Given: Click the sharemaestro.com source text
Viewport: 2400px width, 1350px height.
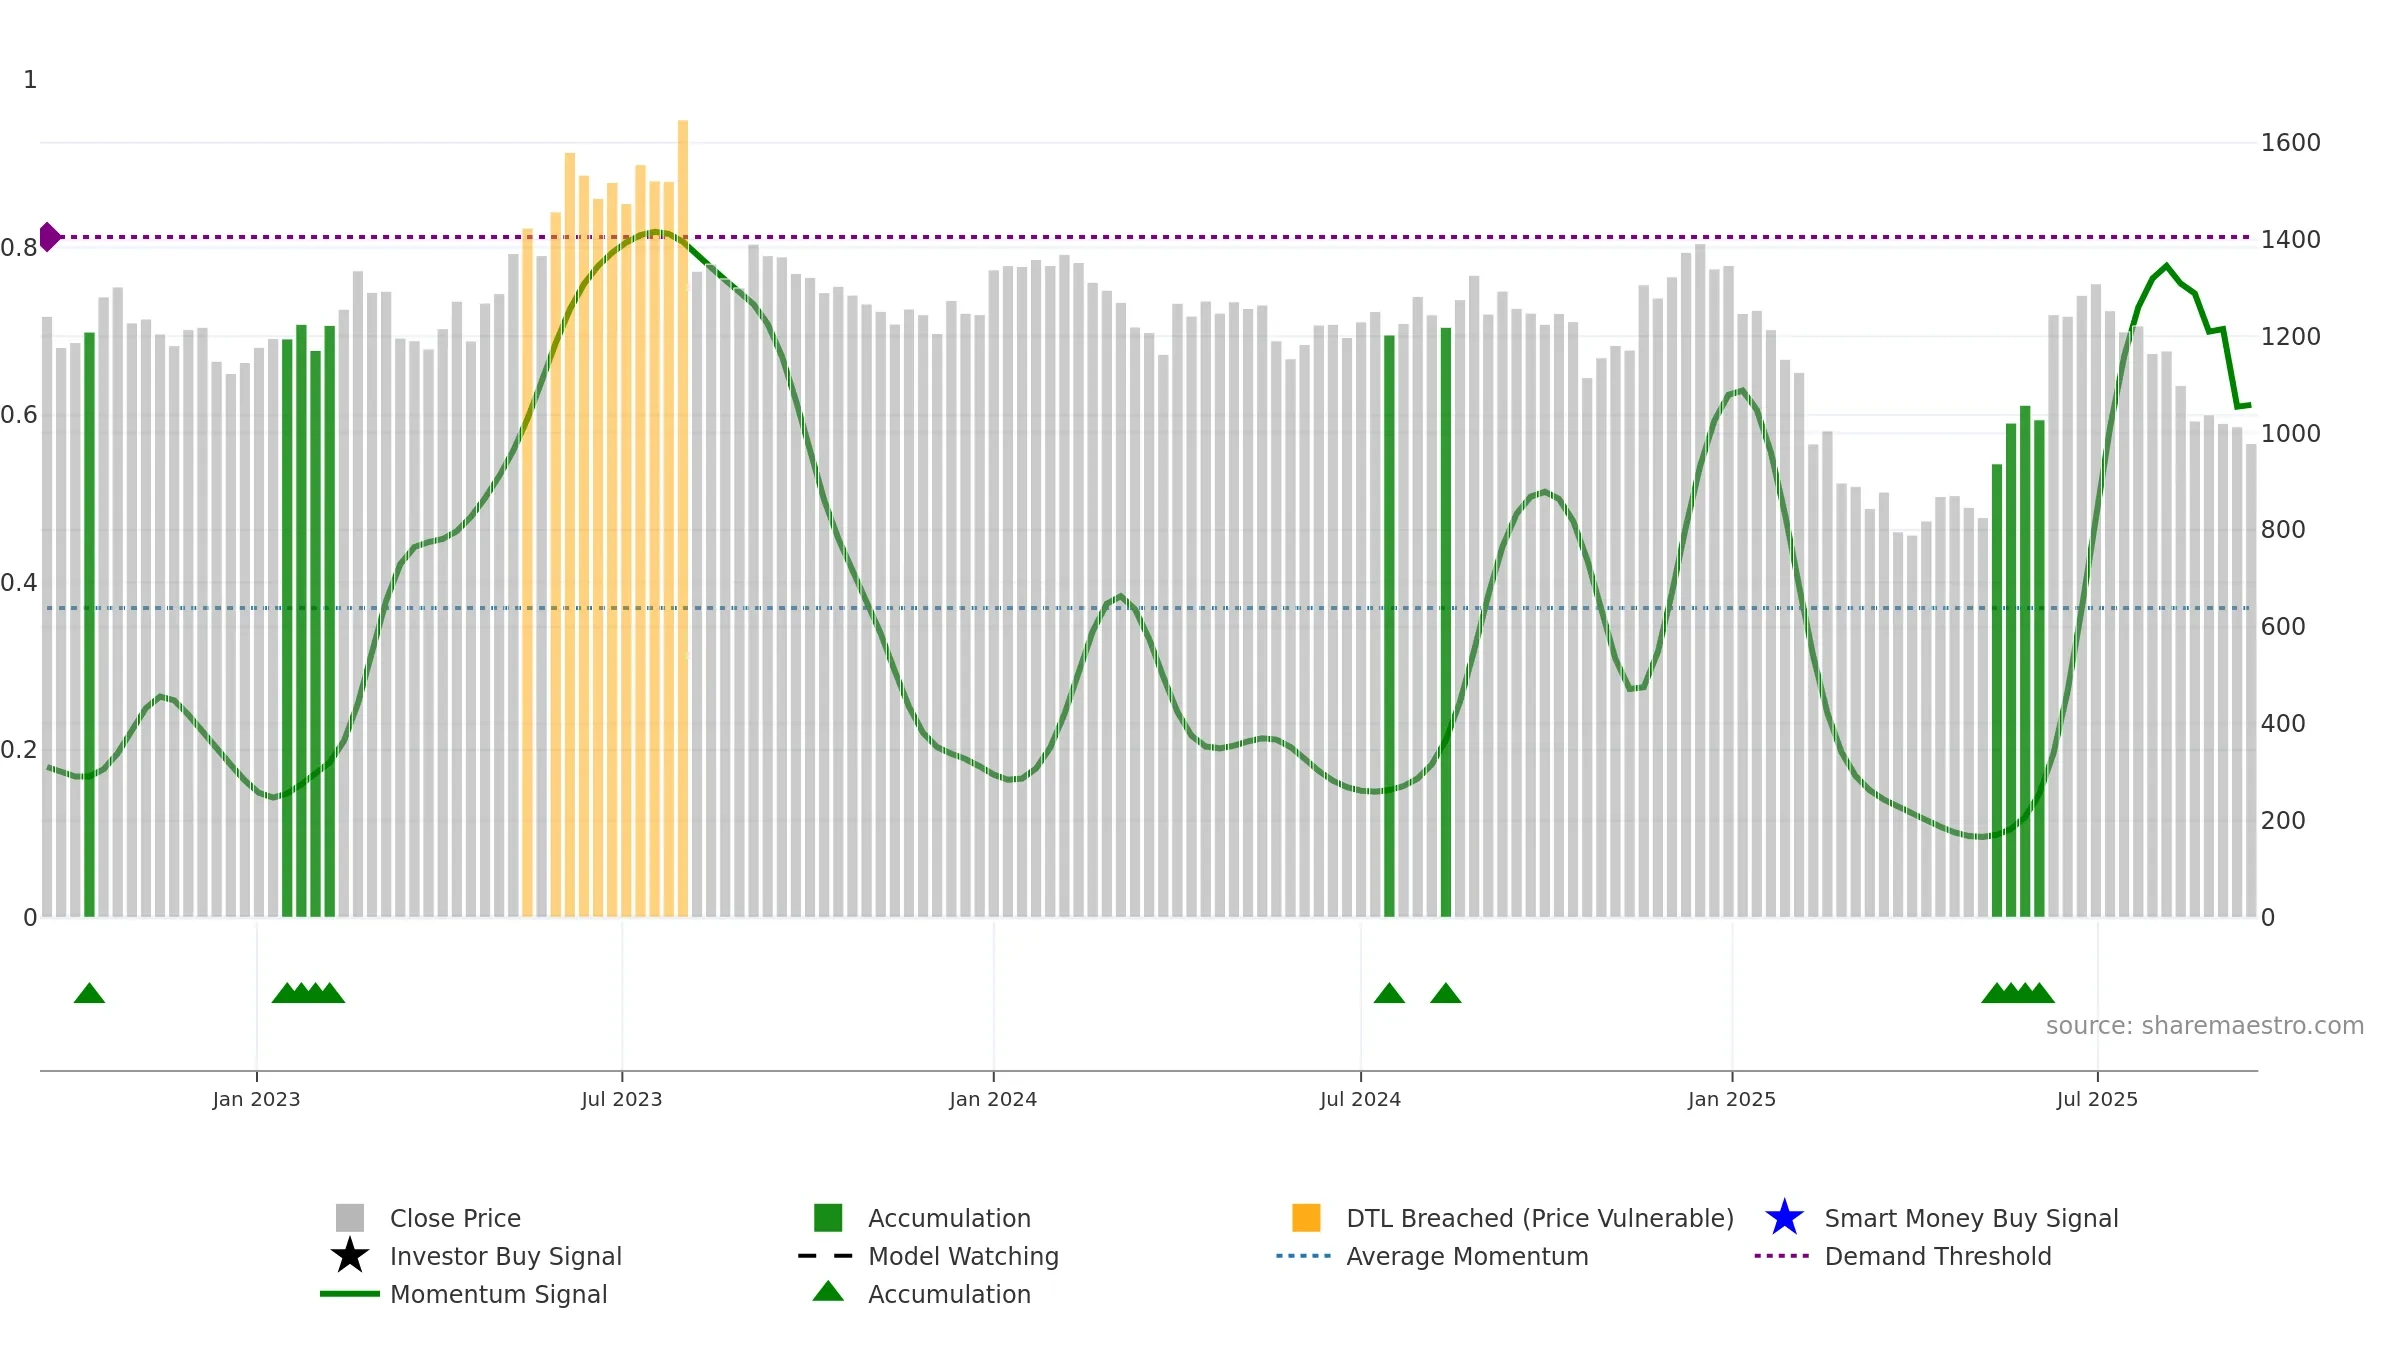Looking at the screenshot, I should click(2205, 1026).
